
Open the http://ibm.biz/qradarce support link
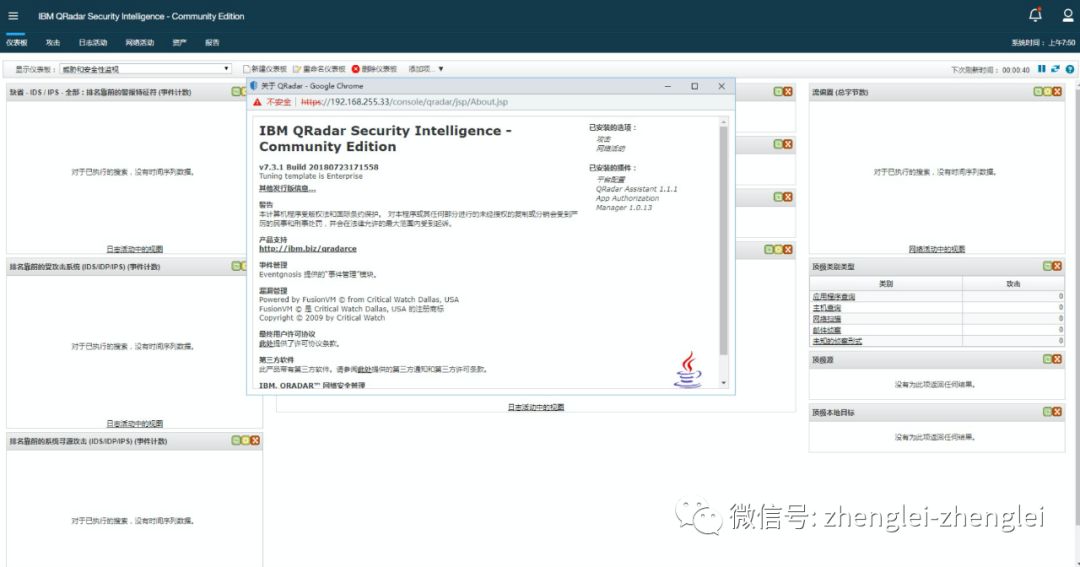(308, 249)
